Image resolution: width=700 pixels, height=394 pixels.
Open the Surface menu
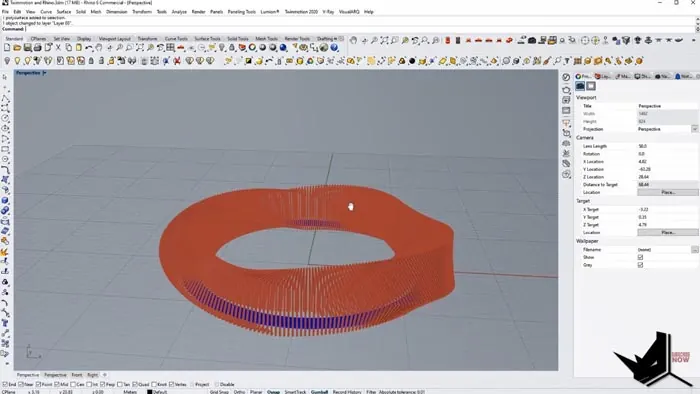(64, 12)
